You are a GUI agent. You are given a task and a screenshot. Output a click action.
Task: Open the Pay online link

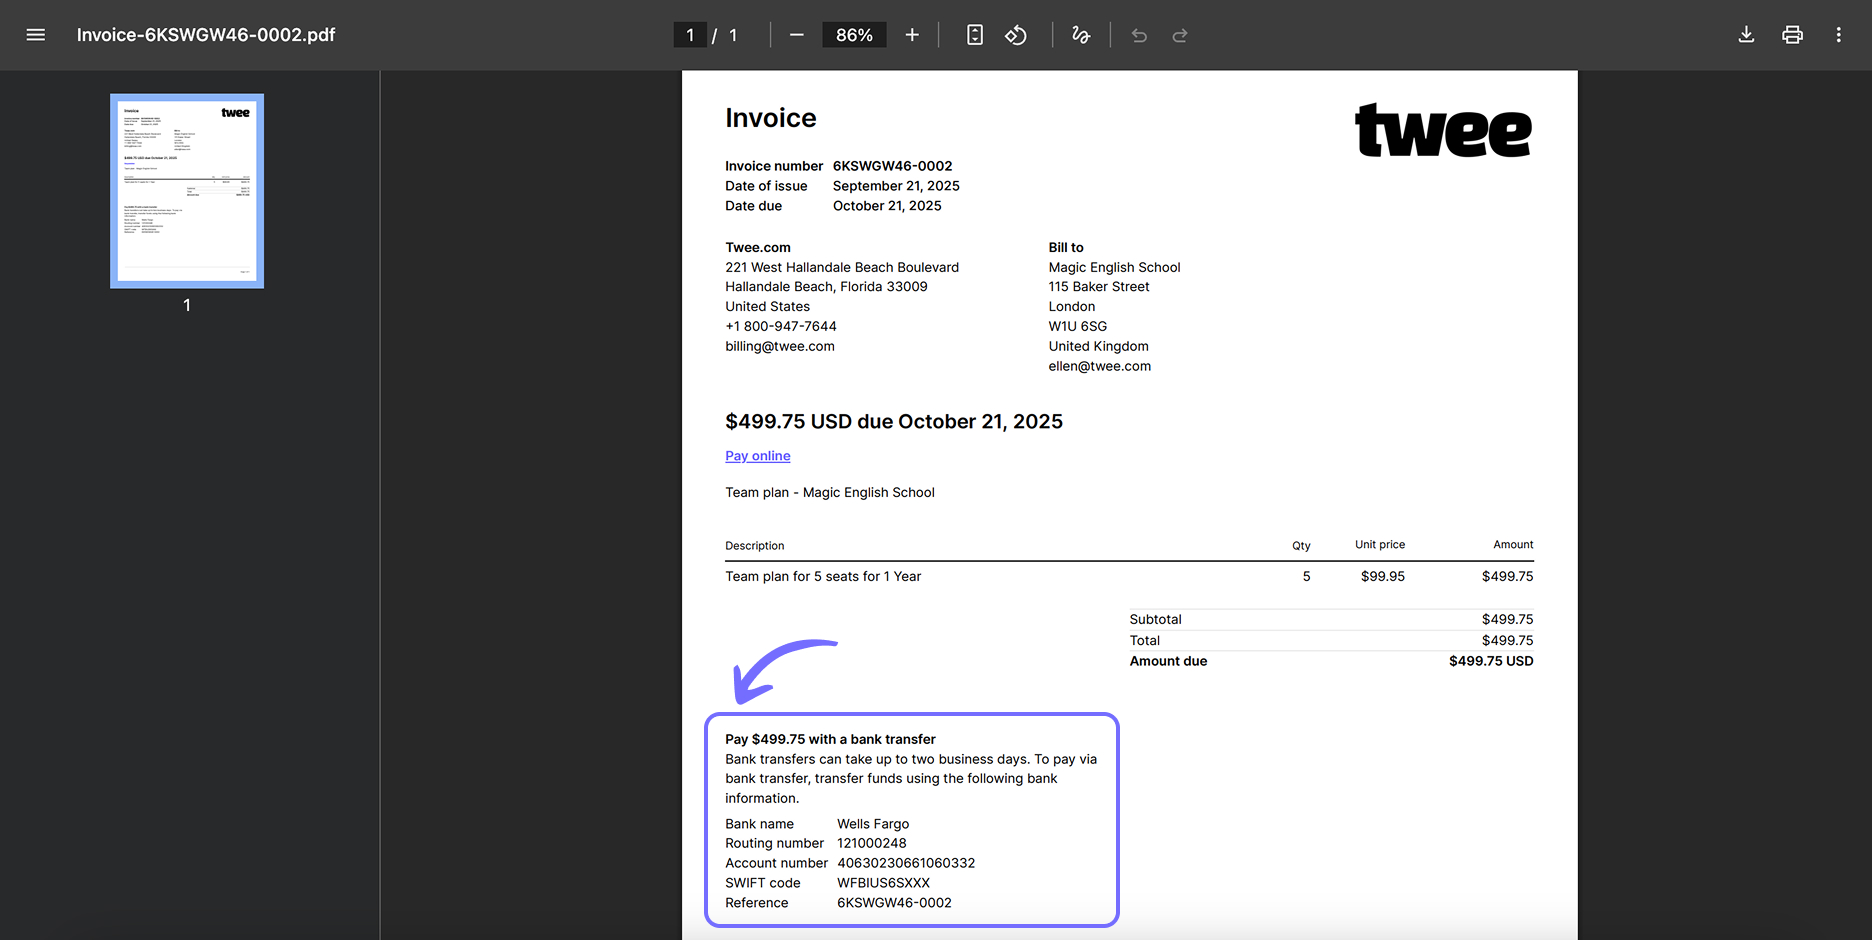(x=758, y=456)
